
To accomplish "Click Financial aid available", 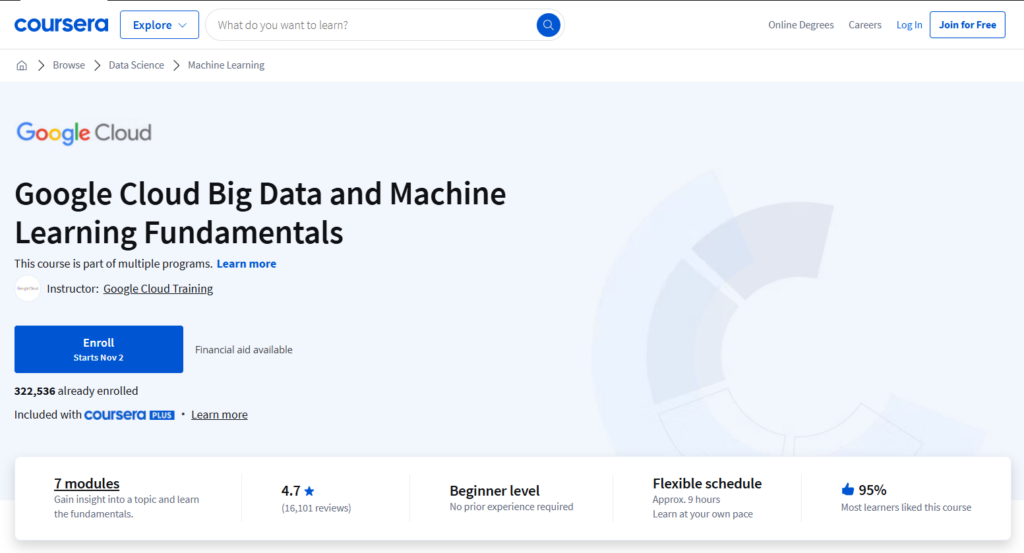I will pyautogui.click(x=244, y=350).
